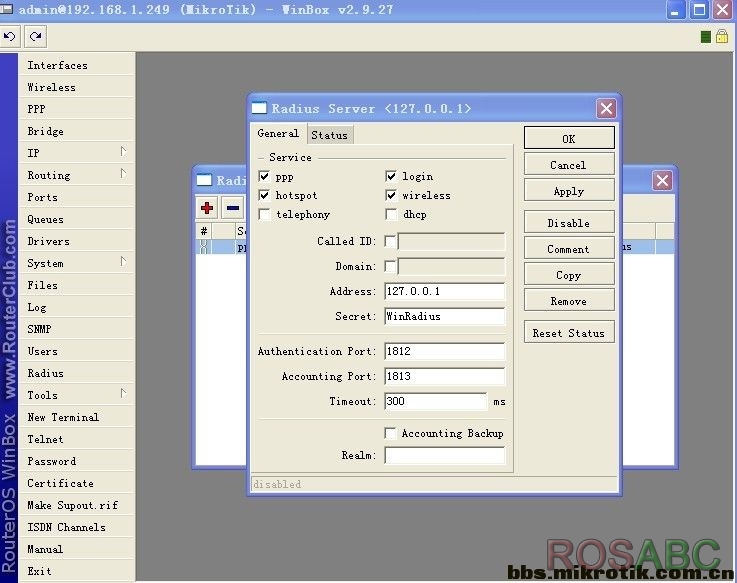Screen dimensions: 737x583
Task: Click the Comment button
Action: coord(569,249)
